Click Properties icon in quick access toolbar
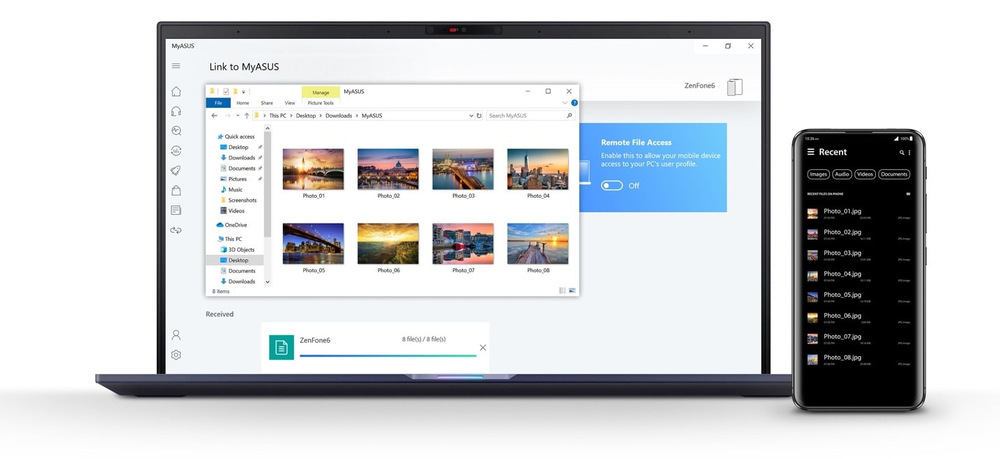This screenshot has height=459, width=1000. (x=226, y=91)
